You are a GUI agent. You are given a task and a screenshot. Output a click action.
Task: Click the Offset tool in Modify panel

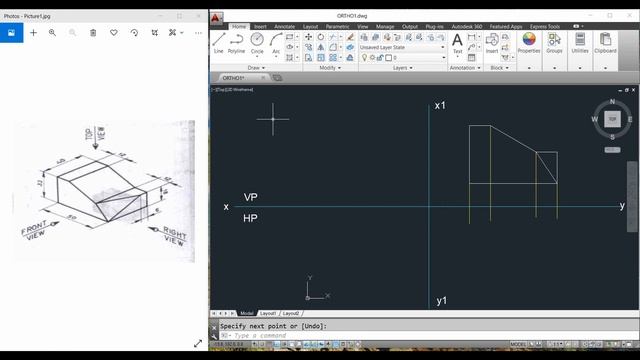pyautogui.click(x=350, y=58)
